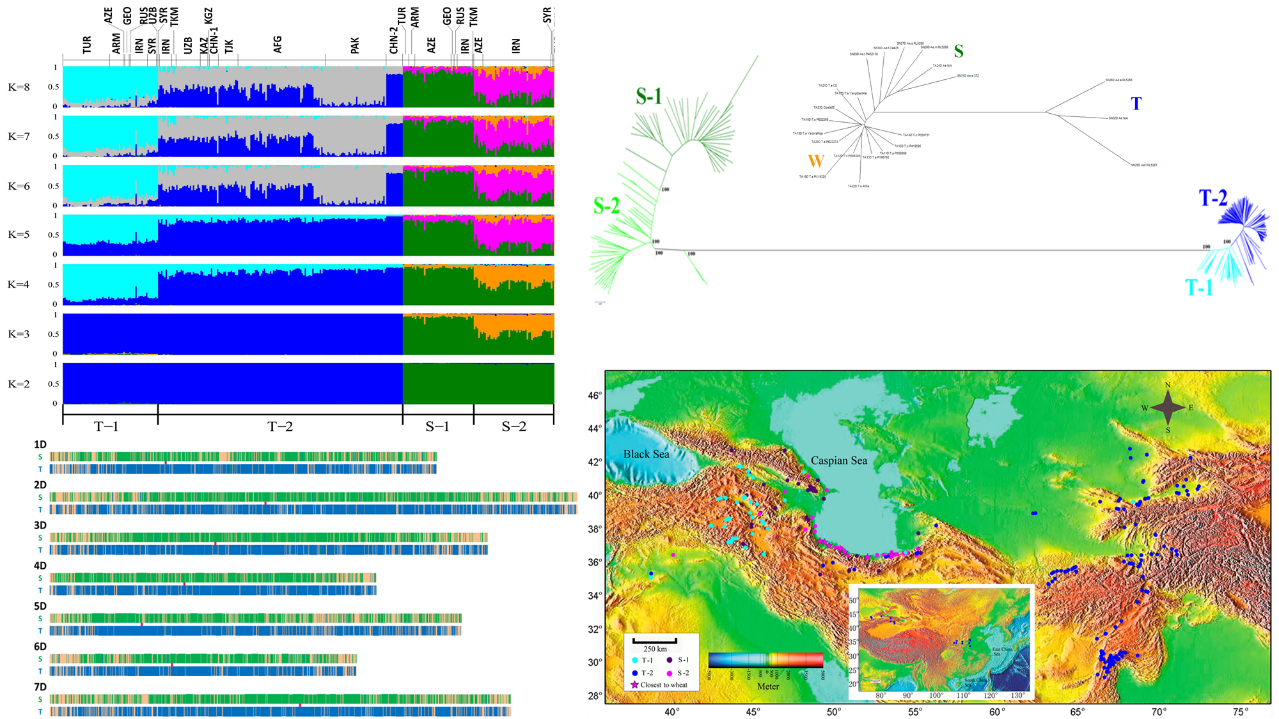
Task: Click the cyan T-1 clade label in tree
Action: (x=1201, y=287)
